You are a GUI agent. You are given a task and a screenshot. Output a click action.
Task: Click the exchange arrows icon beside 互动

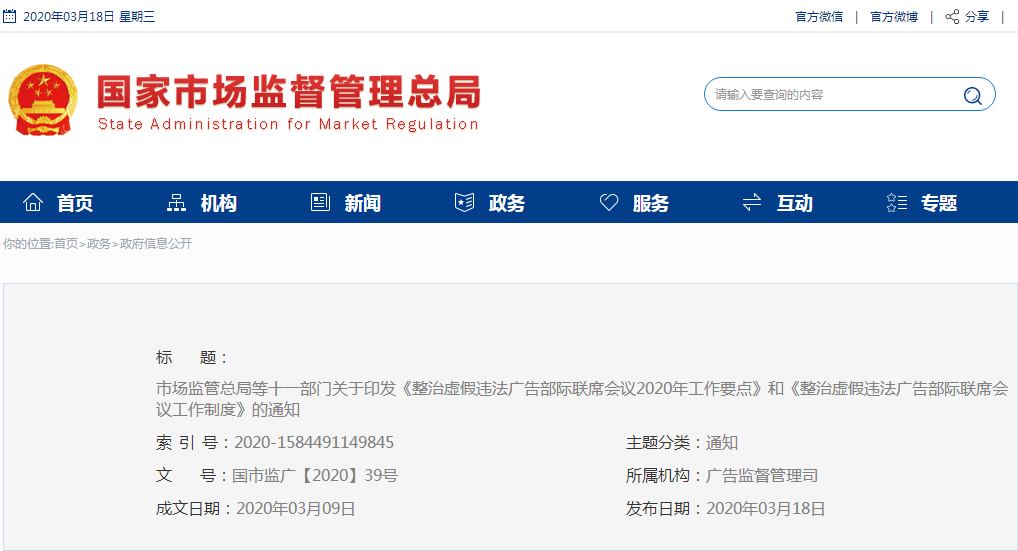(x=752, y=202)
